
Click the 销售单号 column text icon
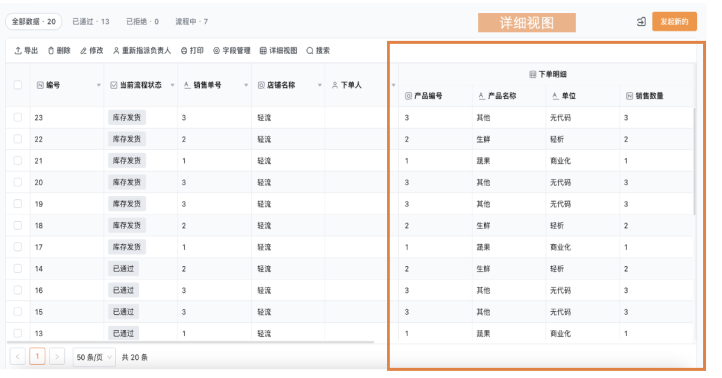pos(187,85)
